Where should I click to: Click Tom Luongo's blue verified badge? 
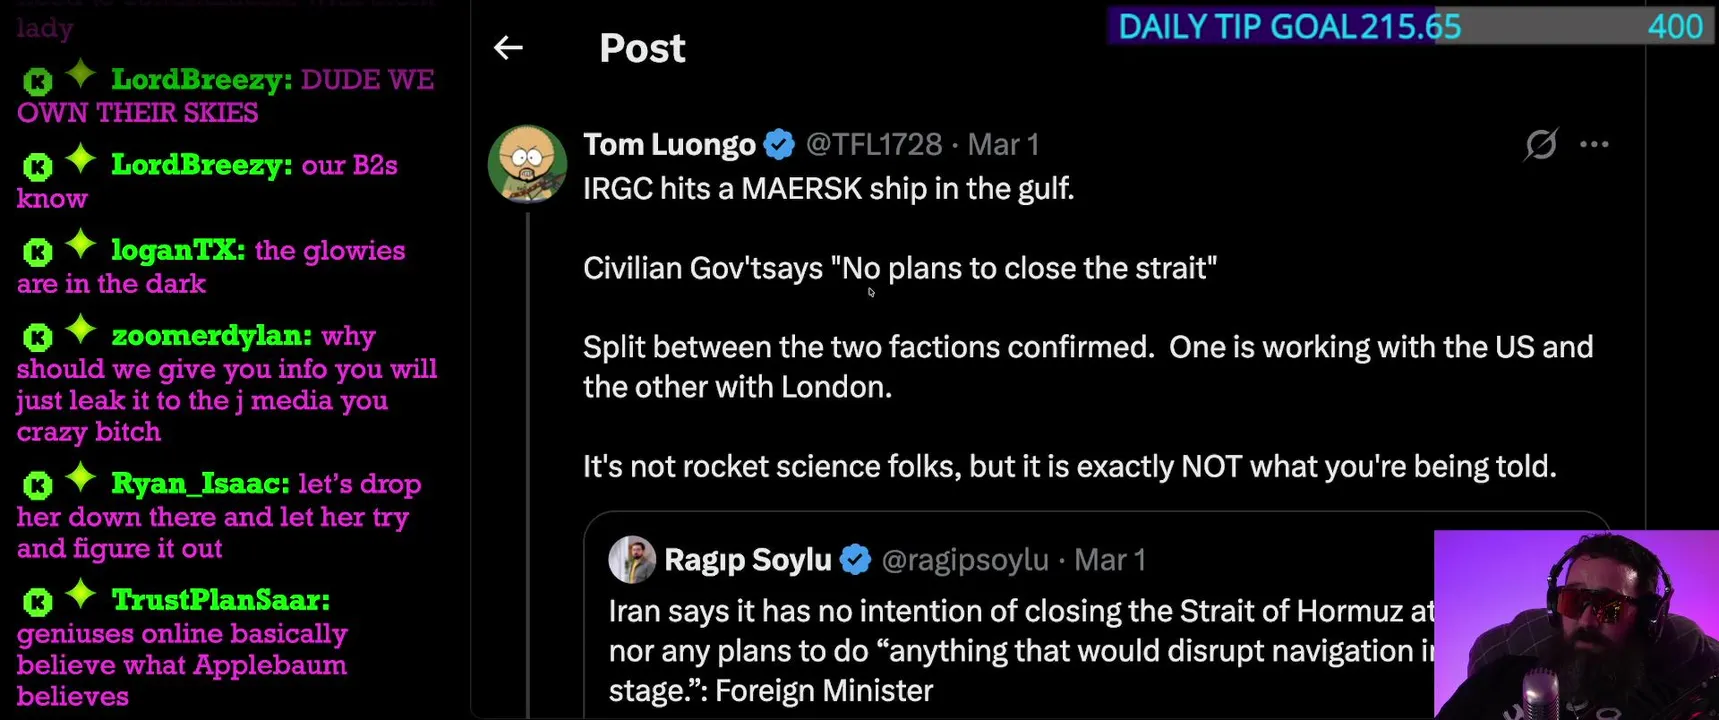(779, 145)
